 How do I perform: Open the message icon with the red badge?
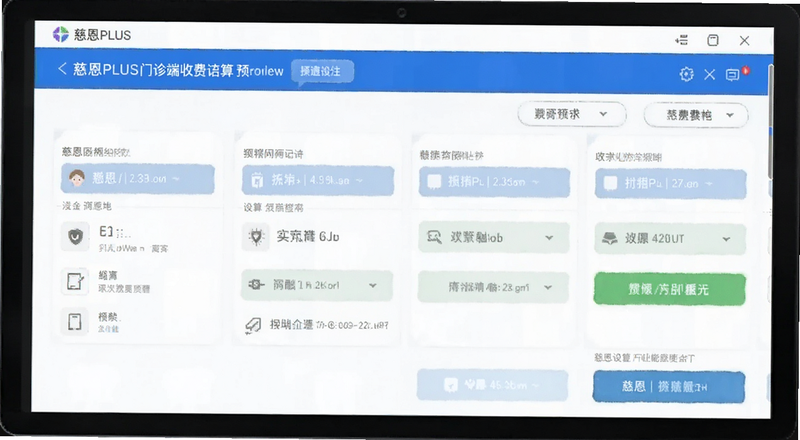pos(733,76)
